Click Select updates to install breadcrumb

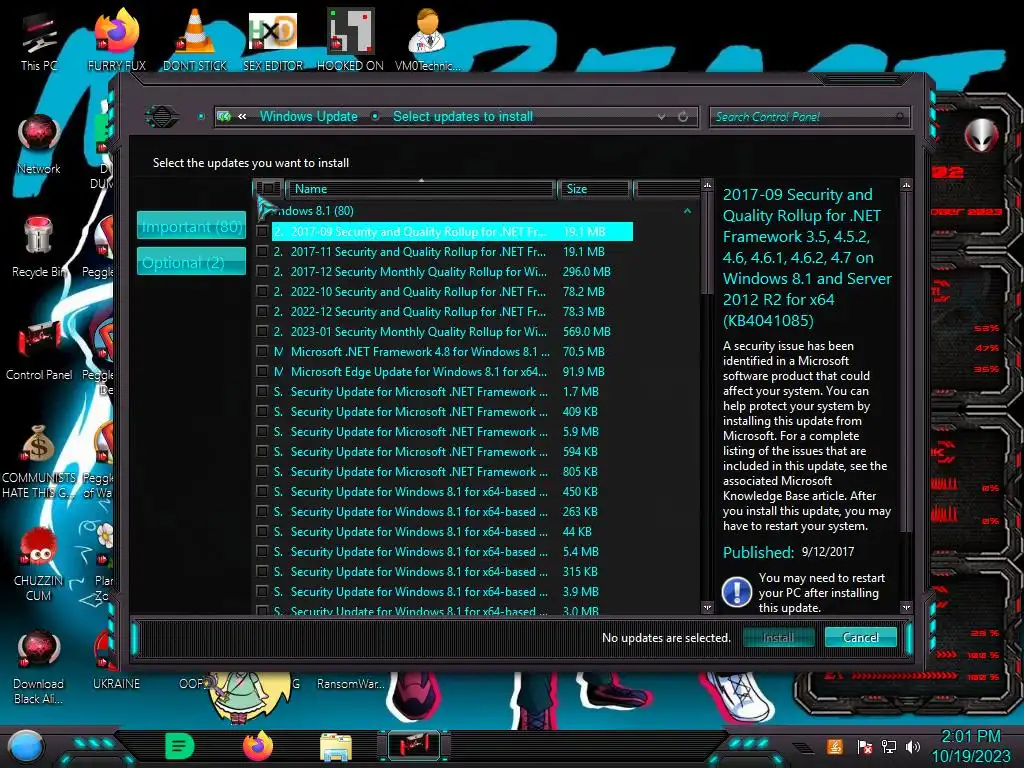click(463, 117)
